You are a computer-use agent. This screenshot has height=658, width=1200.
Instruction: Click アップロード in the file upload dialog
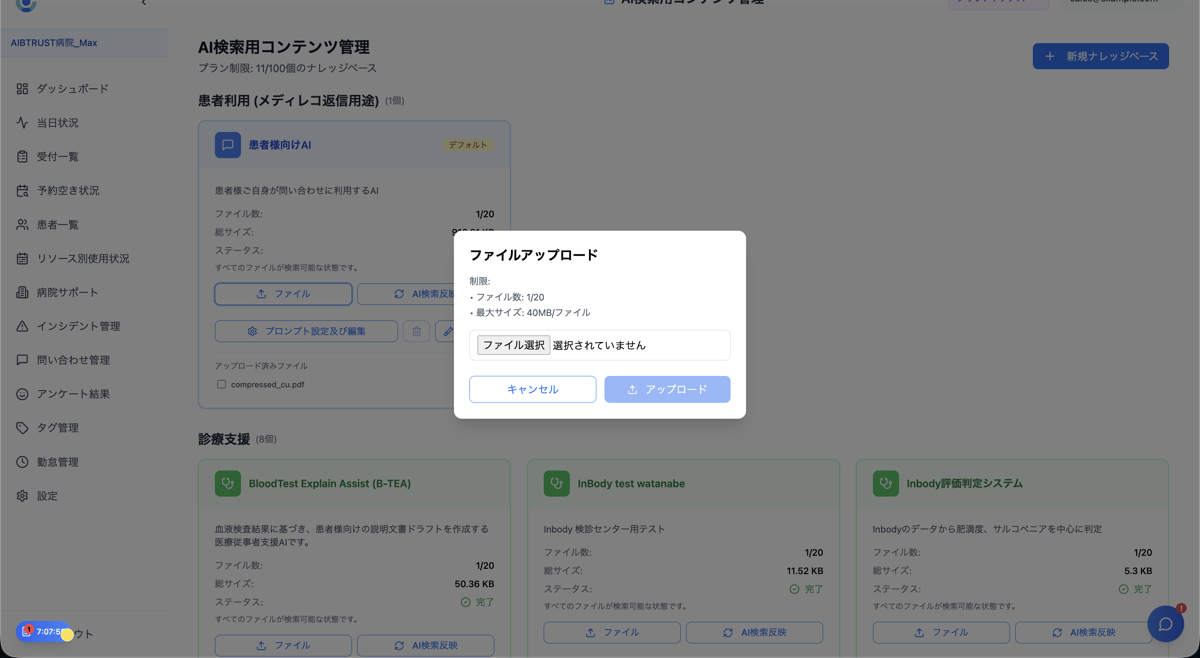(x=667, y=389)
